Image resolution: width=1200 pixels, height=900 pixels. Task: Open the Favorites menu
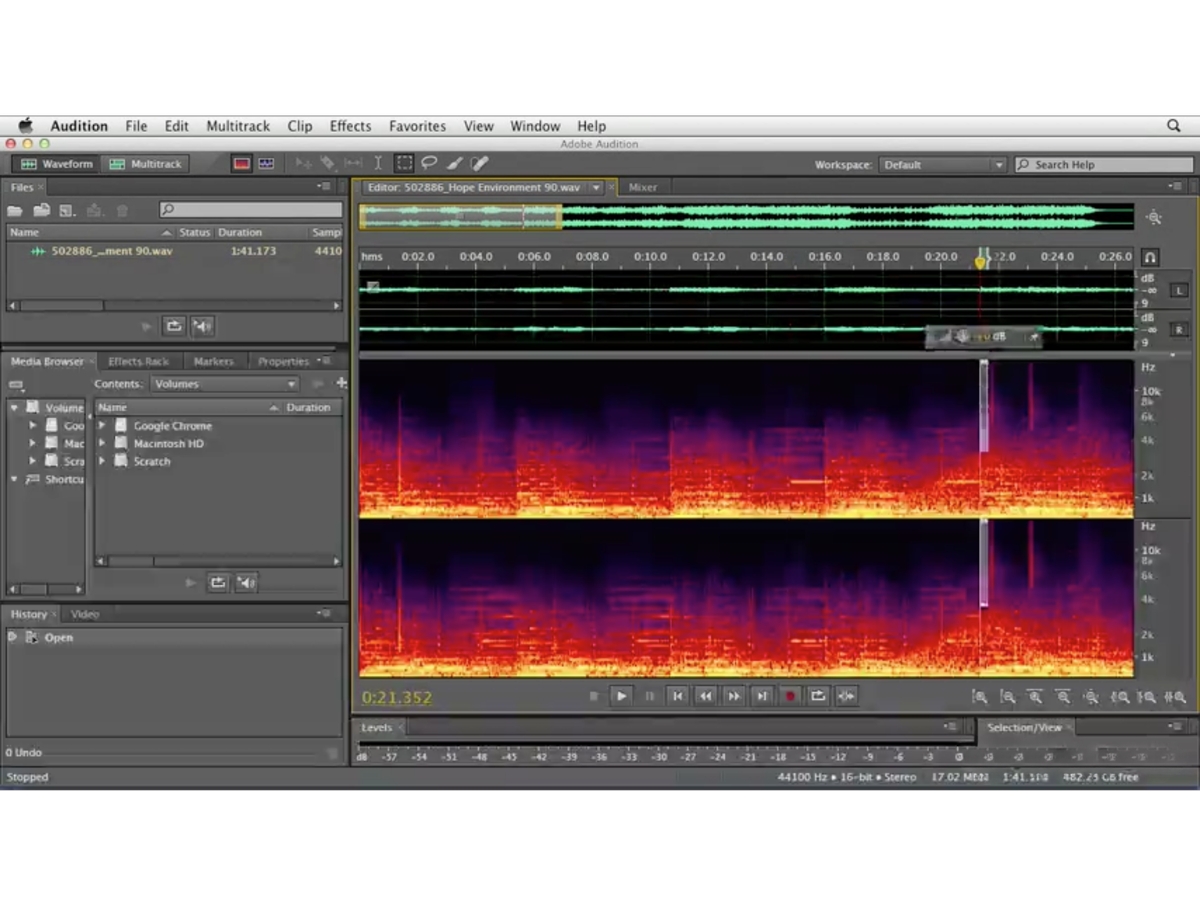417,126
